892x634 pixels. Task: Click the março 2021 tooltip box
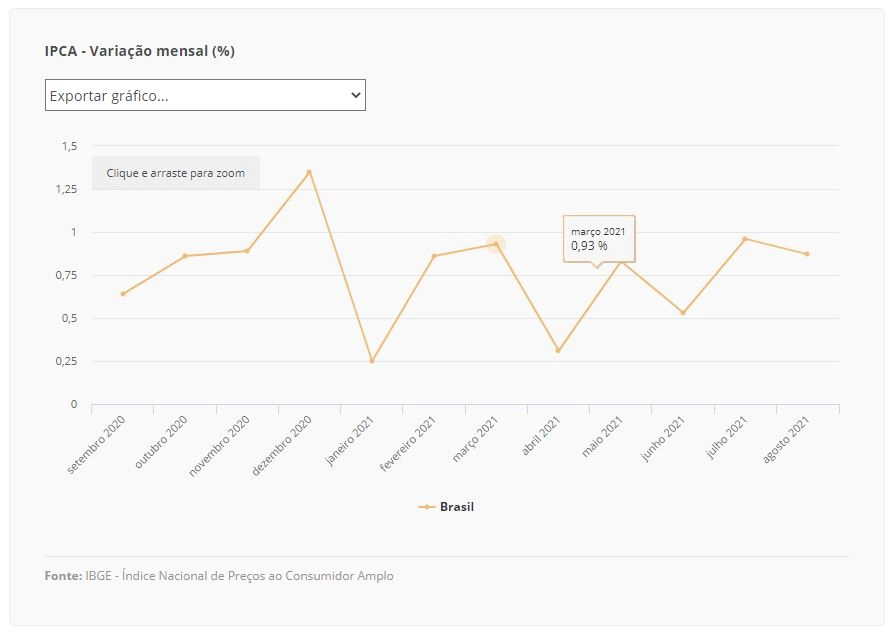coord(599,239)
